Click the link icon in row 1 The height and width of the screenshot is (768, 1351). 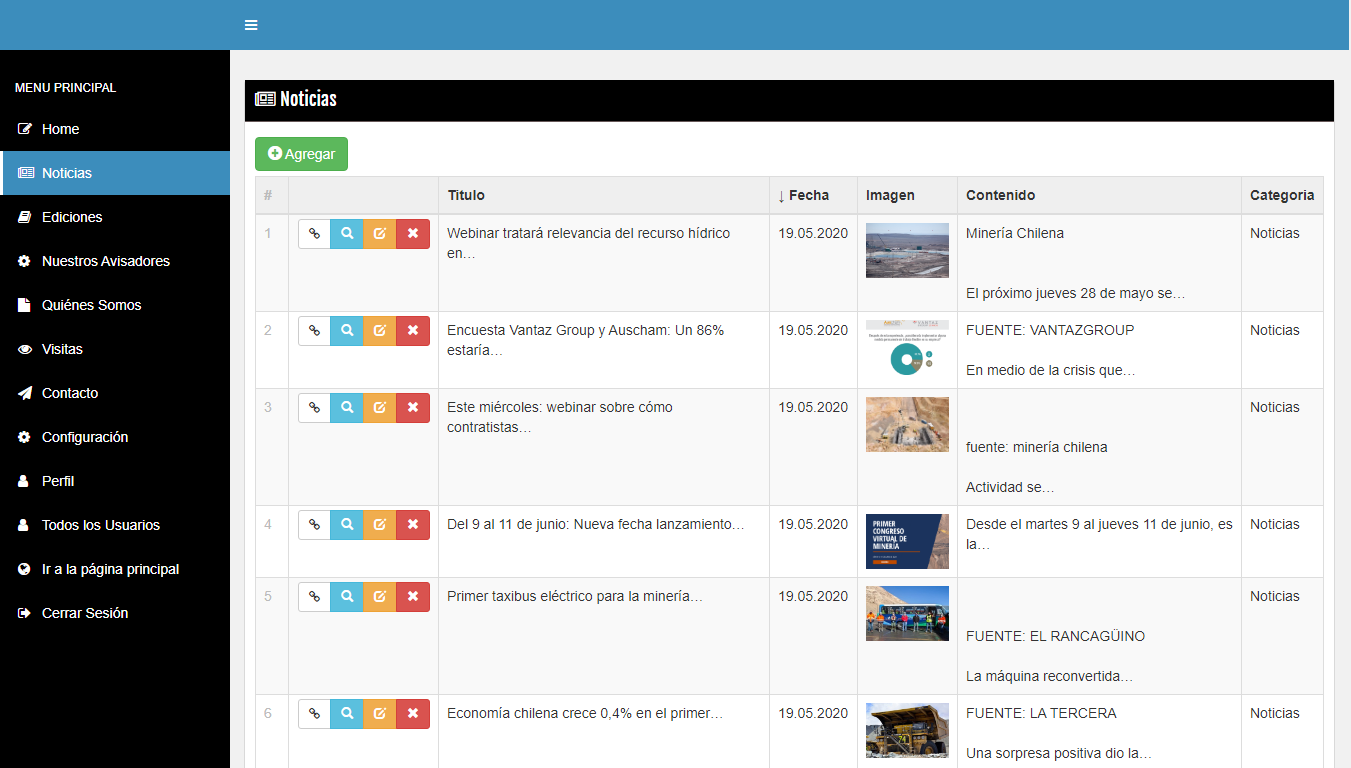[x=314, y=234]
